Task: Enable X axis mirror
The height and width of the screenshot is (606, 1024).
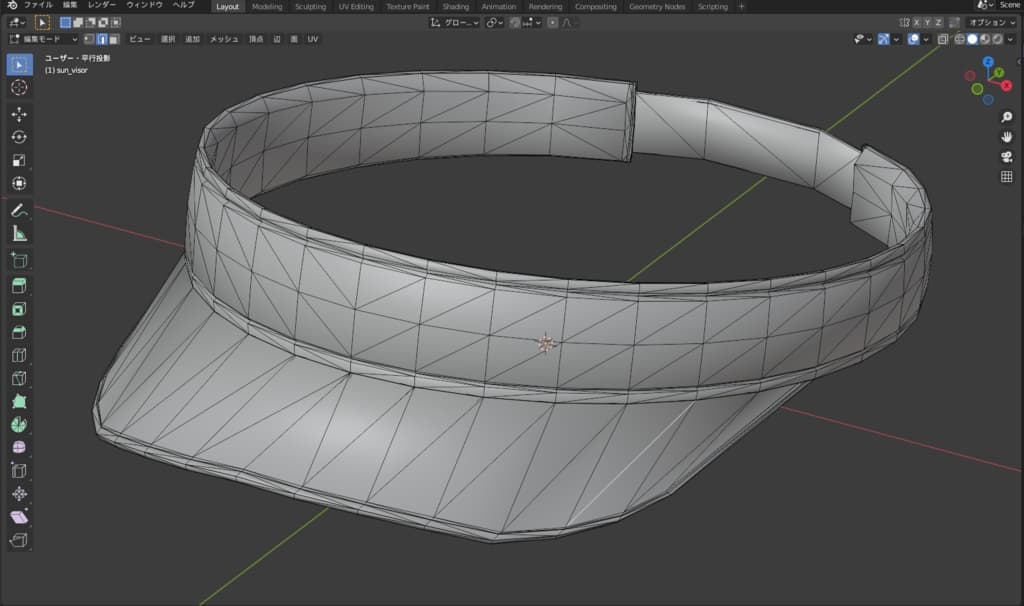Action: tap(916, 22)
